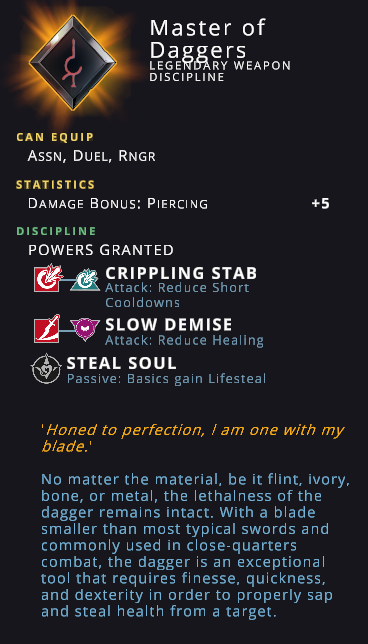368x644 pixels.
Task: Select the red Slow Demise dagger icon
Action: (47, 329)
